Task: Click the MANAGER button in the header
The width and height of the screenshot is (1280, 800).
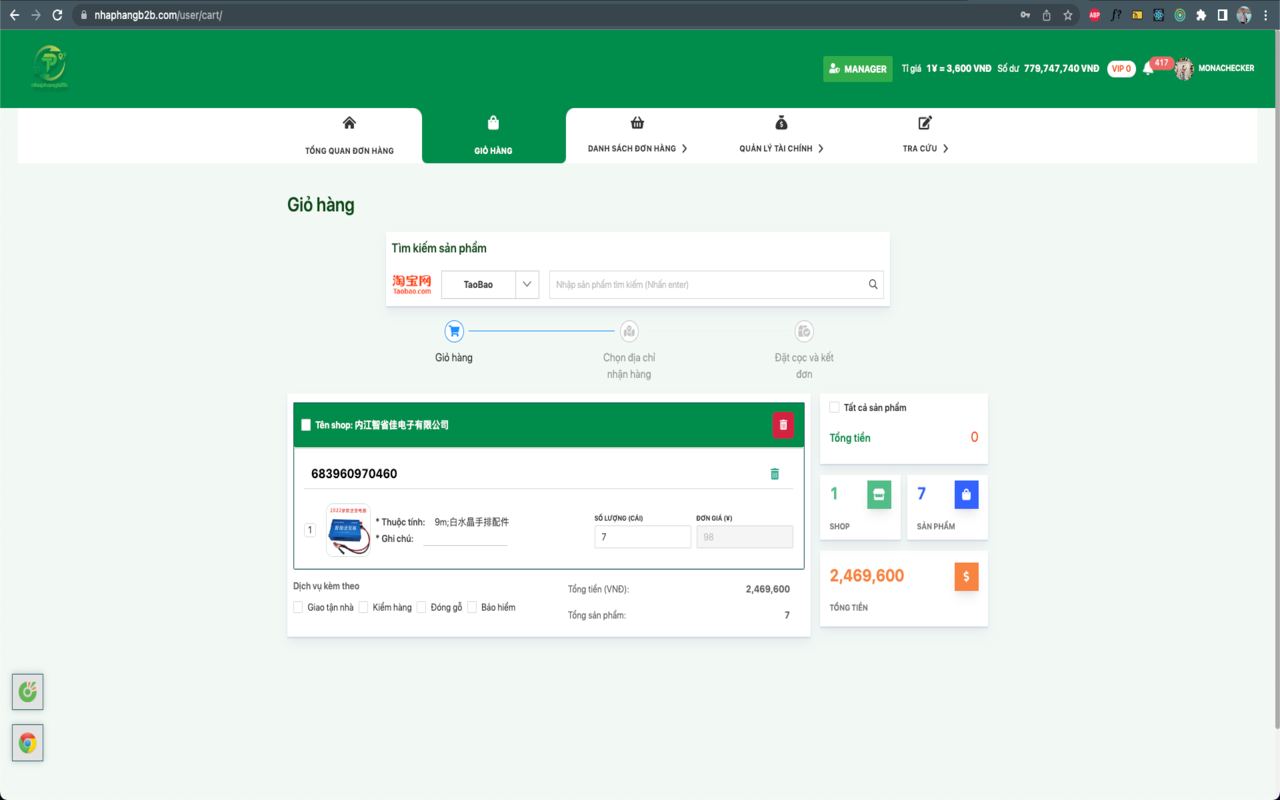Action: [857, 68]
